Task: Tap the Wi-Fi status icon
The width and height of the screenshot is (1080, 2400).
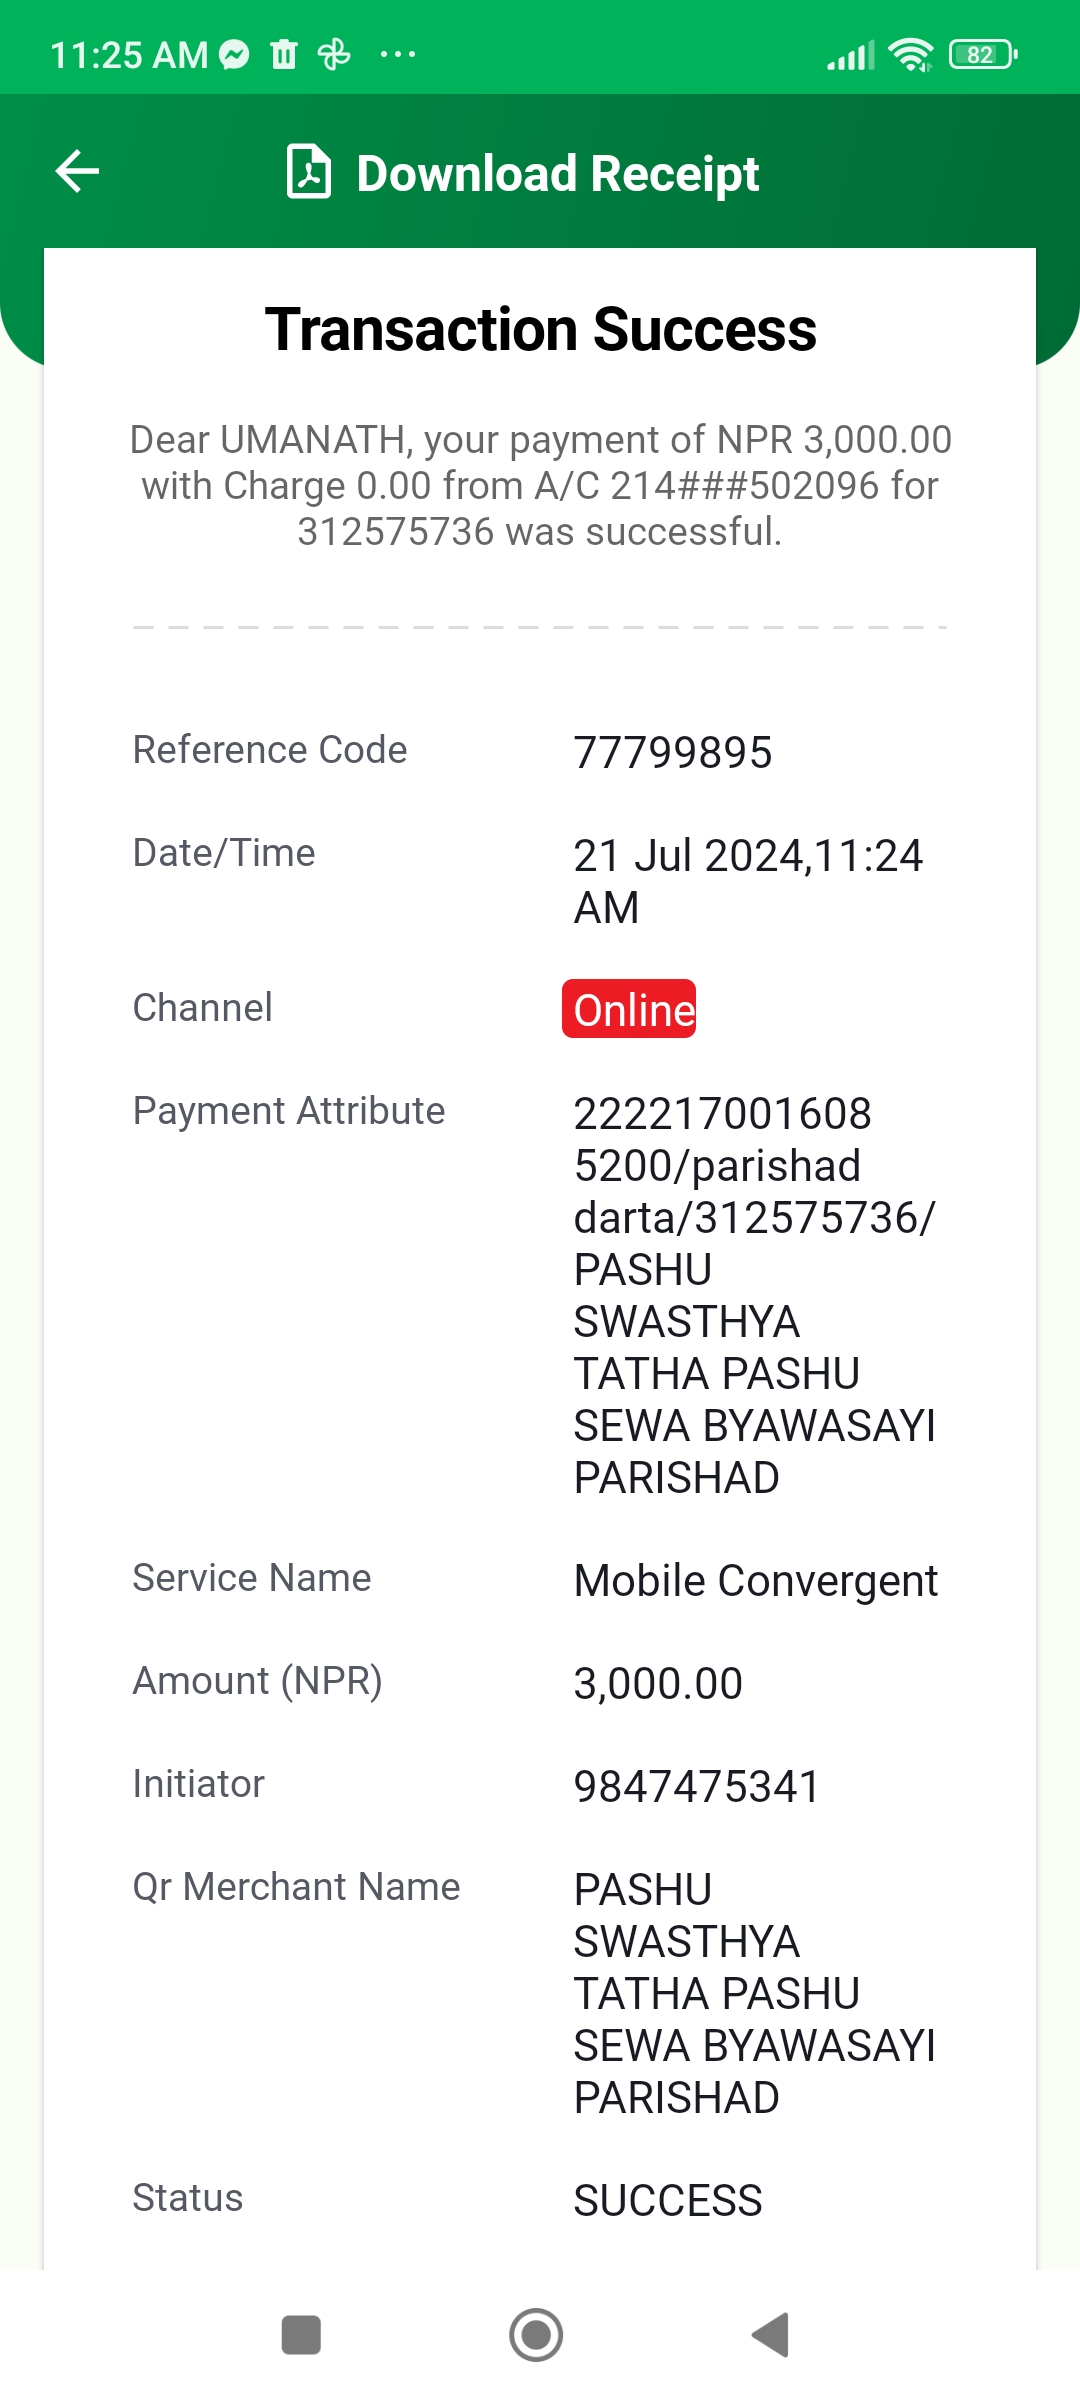Action: click(911, 55)
